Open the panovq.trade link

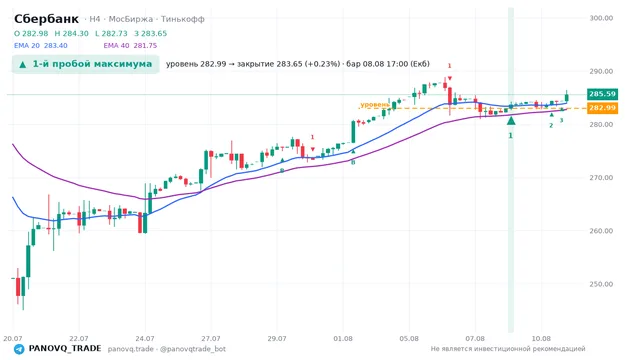[131, 349]
